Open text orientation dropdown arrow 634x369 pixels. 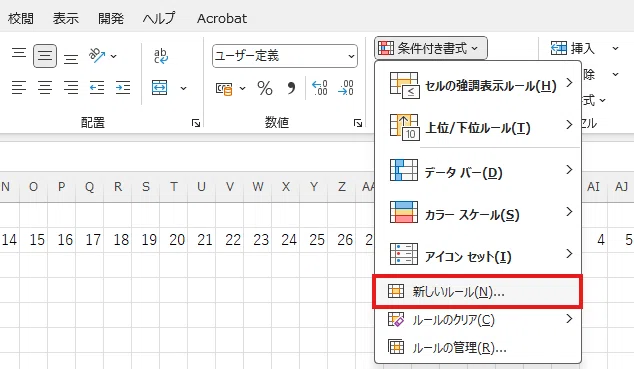point(114,56)
